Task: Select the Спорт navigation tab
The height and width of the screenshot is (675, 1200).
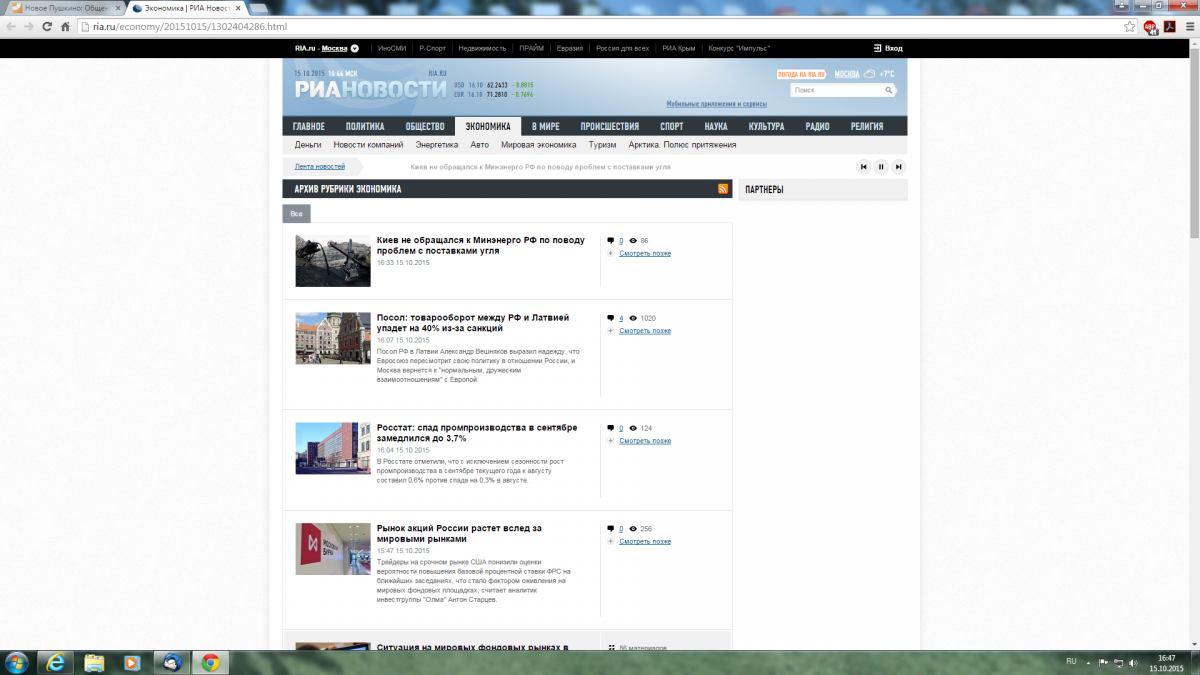Action: pos(671,126)
